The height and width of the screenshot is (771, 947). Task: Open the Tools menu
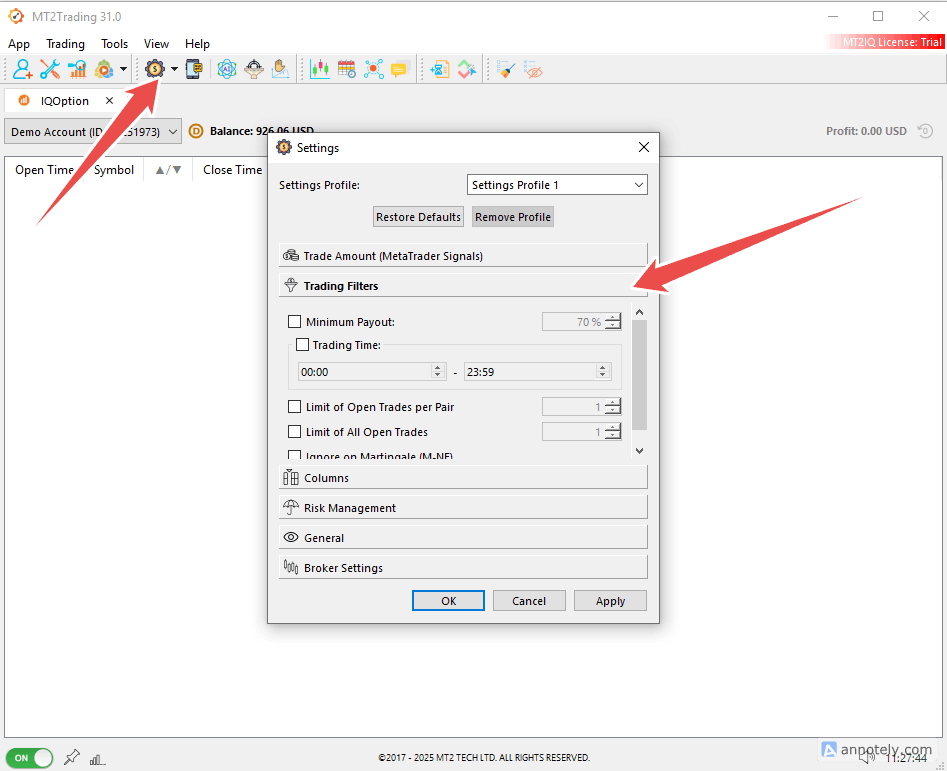point(114,43)
